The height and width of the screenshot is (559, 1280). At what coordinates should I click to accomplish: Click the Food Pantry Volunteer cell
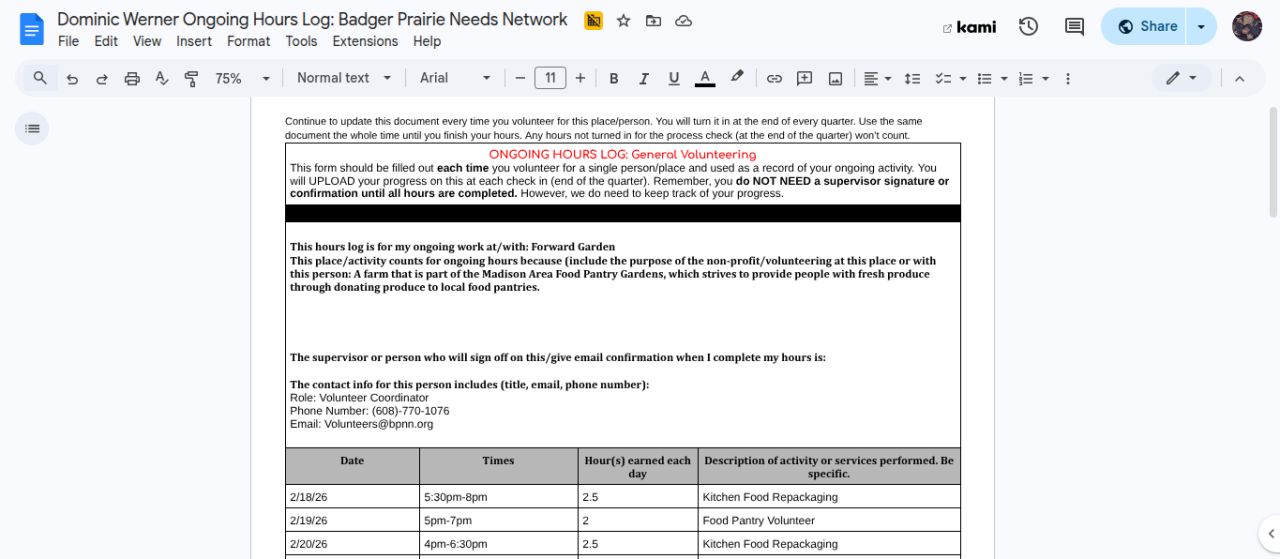click(829, 521)
